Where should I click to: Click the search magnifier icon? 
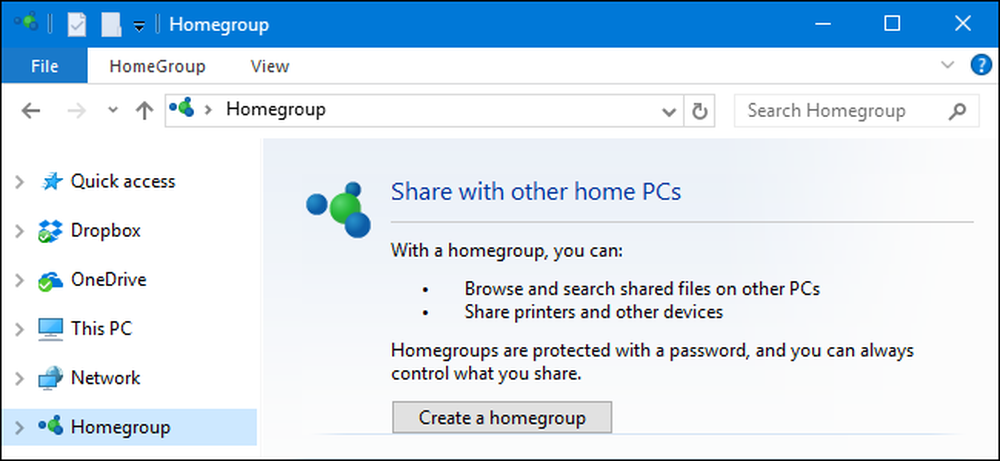click(957, 112)
